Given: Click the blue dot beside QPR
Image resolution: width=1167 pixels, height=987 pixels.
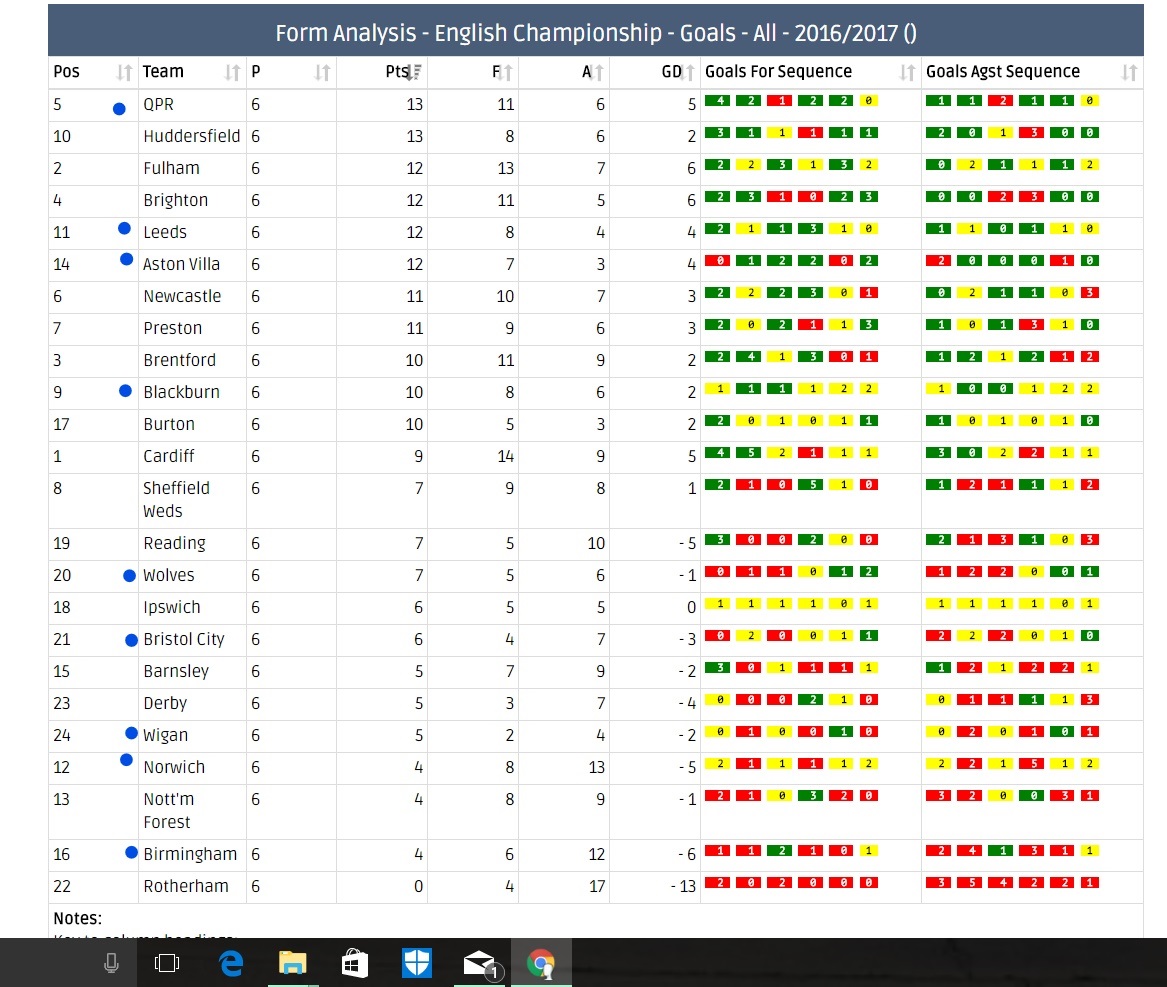Looking at the screenshot, I should click(x=119, y=109).
